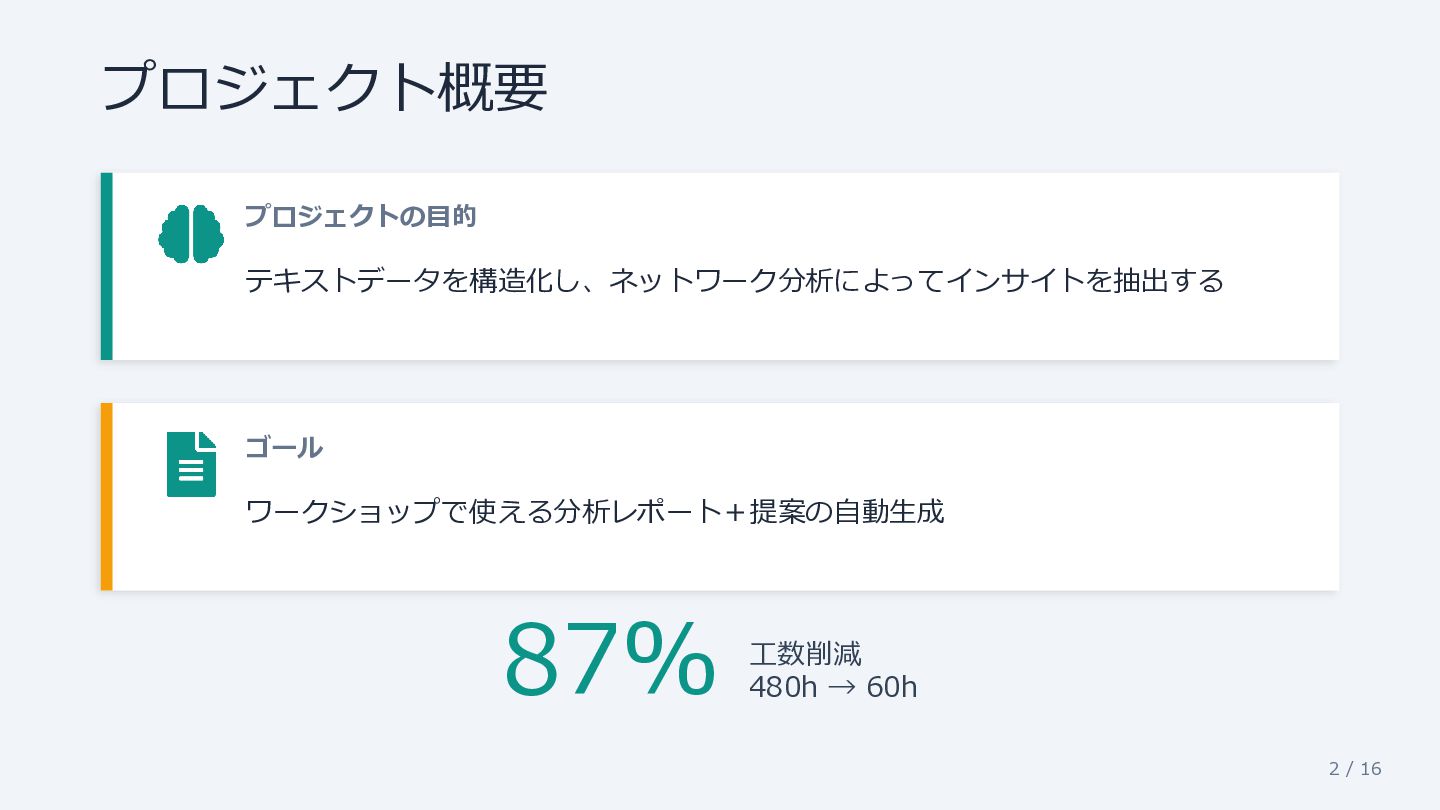Click the 480h value
1440x810 pixels.
[x=783, y=688]
